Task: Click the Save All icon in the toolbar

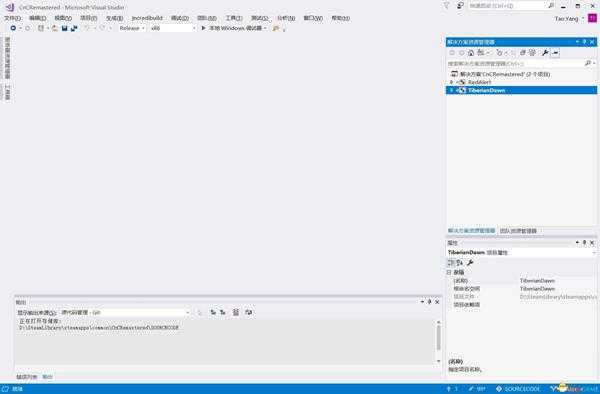Action: pyautogui.click(x=74, y=28)
